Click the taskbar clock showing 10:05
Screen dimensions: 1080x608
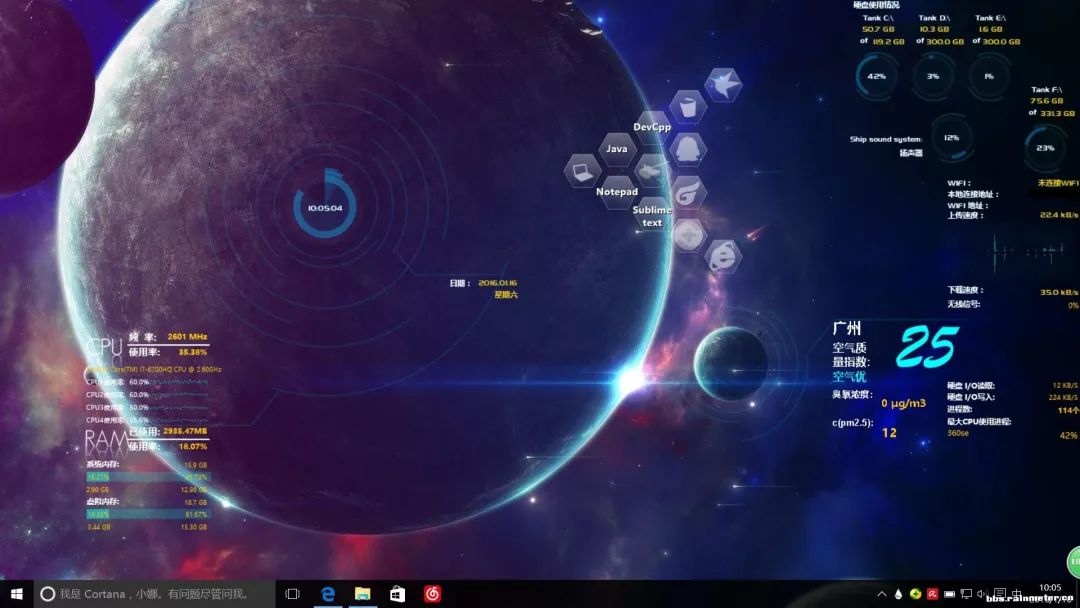coord(1050,587)
